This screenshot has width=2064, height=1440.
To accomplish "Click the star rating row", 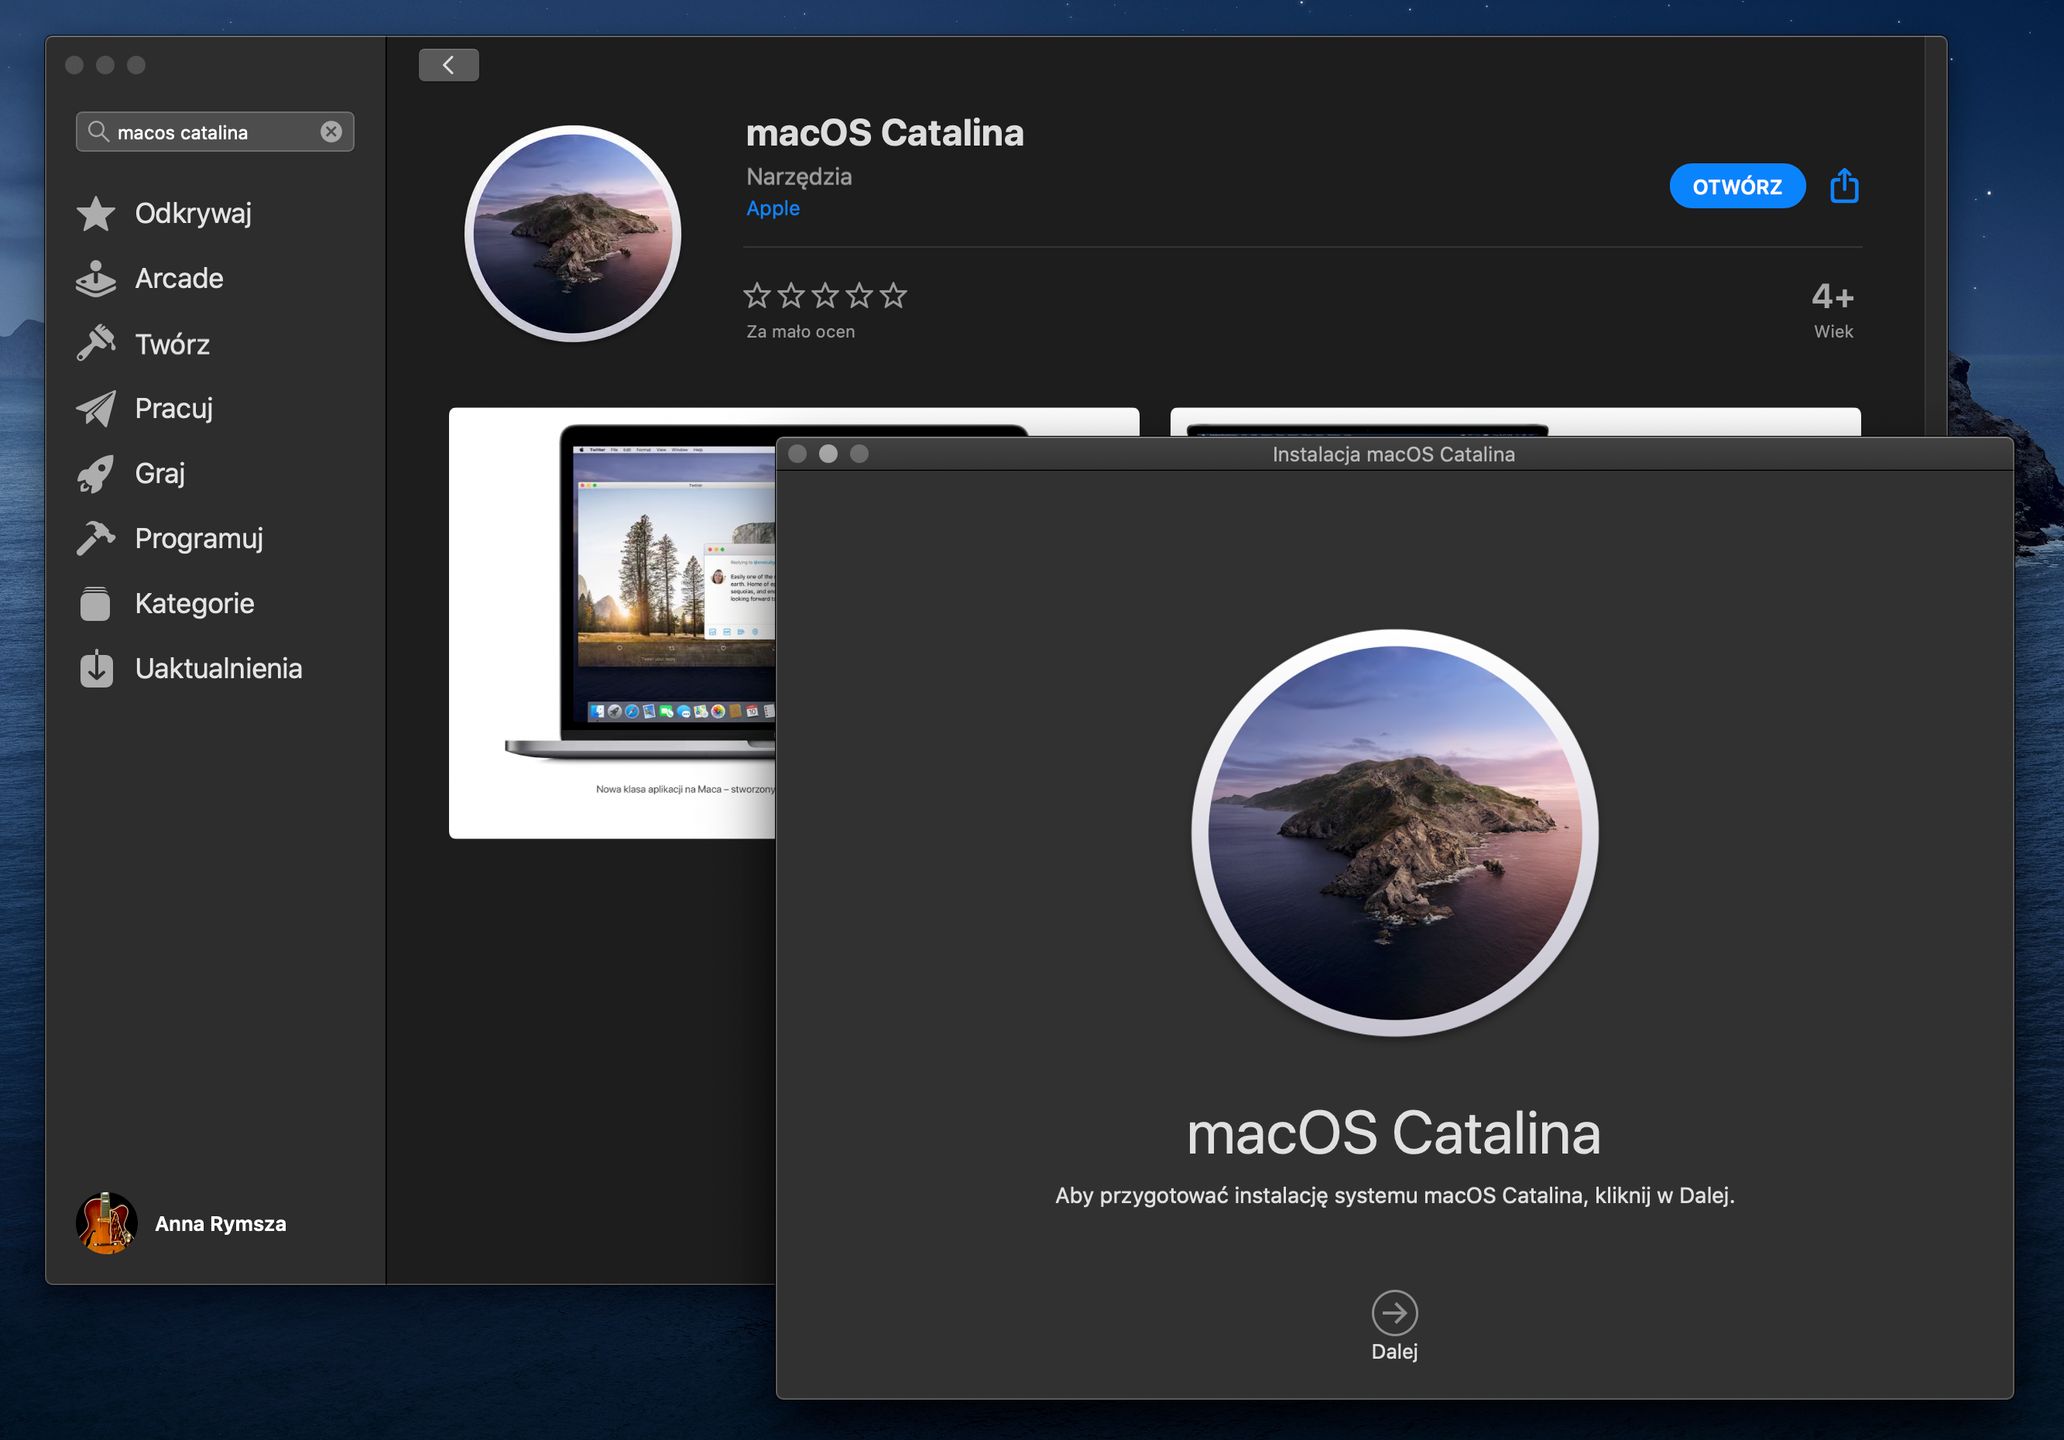I will 825,295.
